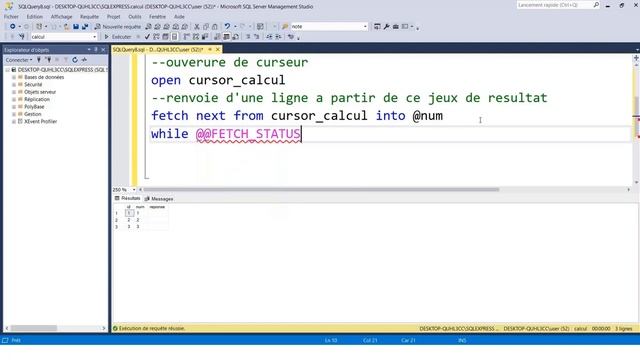Image resolution: width=640 pixels, height=360 pixels.
Task: Close the Explorateur d'objets panel
Action: click(x=103, y=49)
